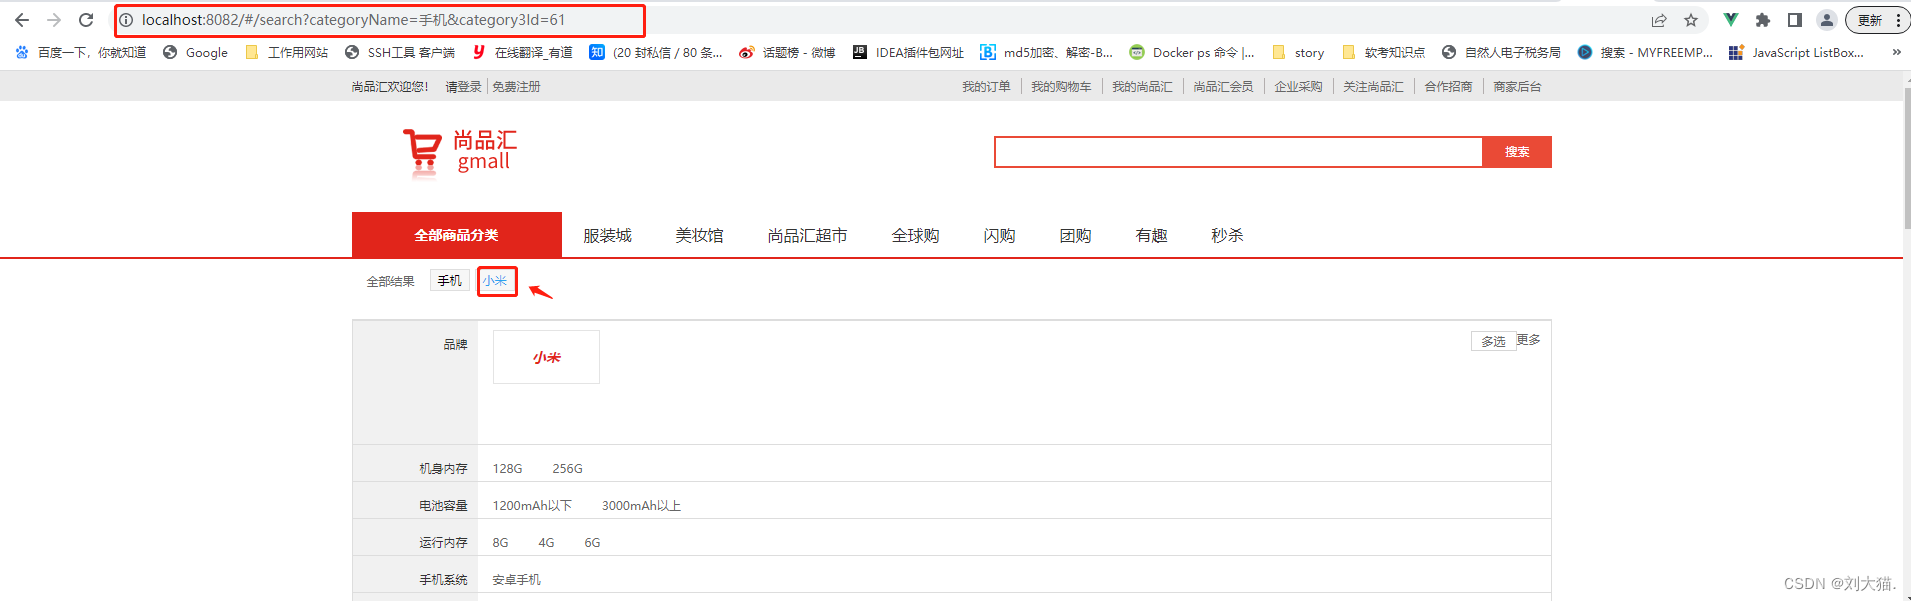Screen dimensions: 1911x601
Task: Open the 搜索 - MYFREEMP bookmark
Action: click(1645, 52)
